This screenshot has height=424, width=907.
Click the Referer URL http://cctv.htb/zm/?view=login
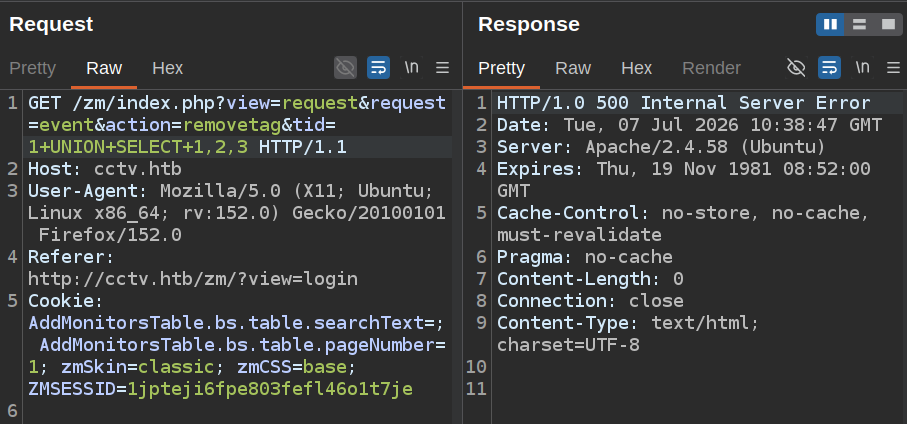(x=193, y=279)
